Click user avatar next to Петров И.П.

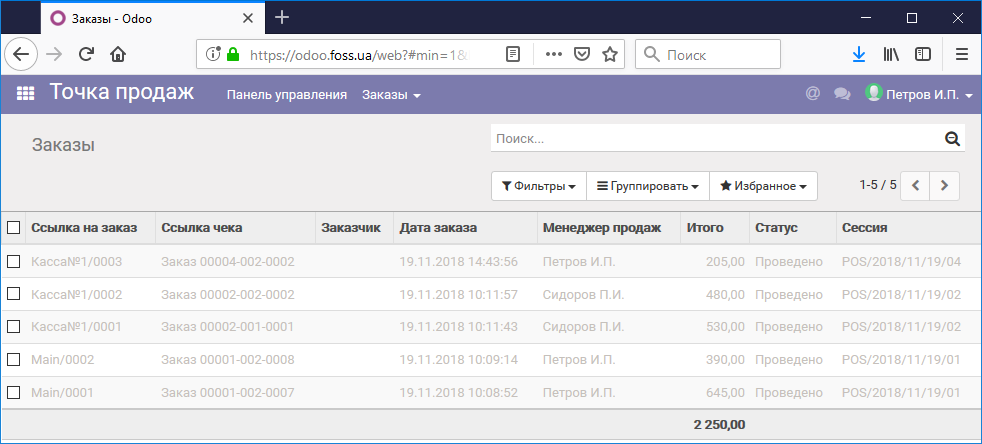coord(874,93)
